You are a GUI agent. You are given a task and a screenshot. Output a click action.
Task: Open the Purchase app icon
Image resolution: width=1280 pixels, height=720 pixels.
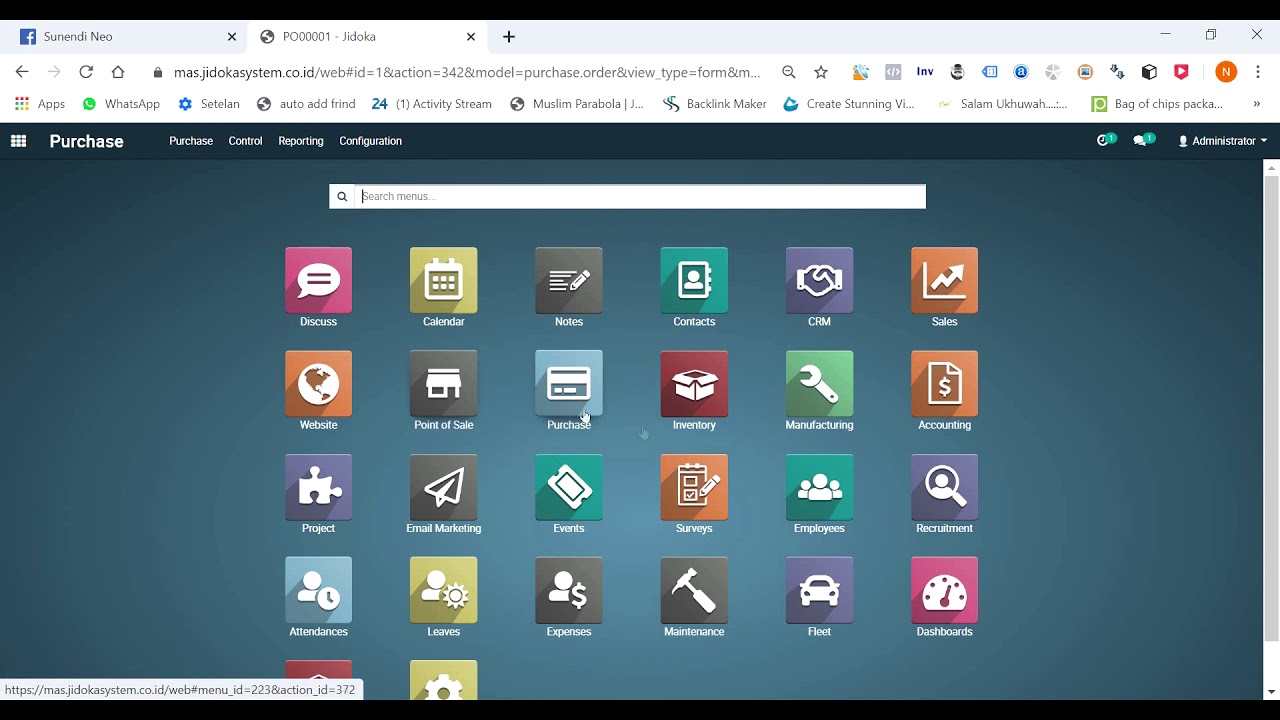point(569,384)
